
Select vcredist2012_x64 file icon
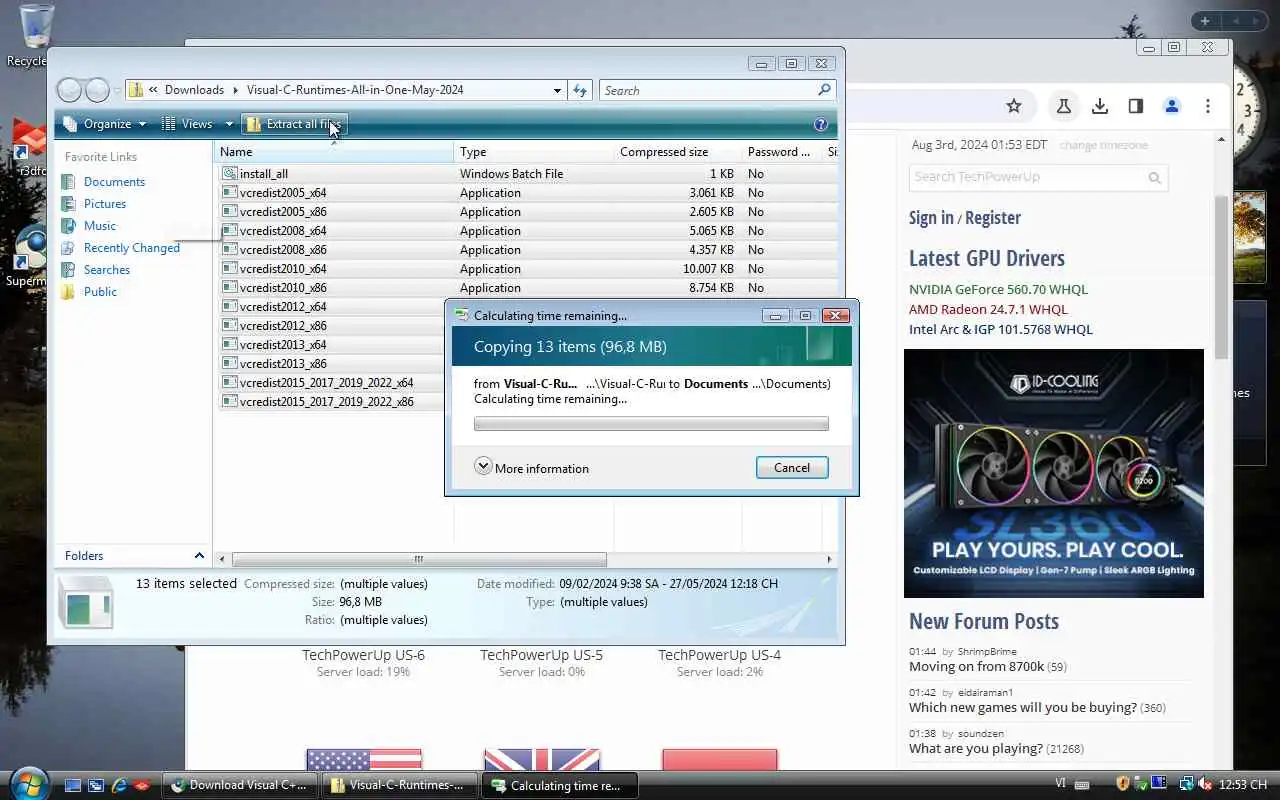click(229, 307)
